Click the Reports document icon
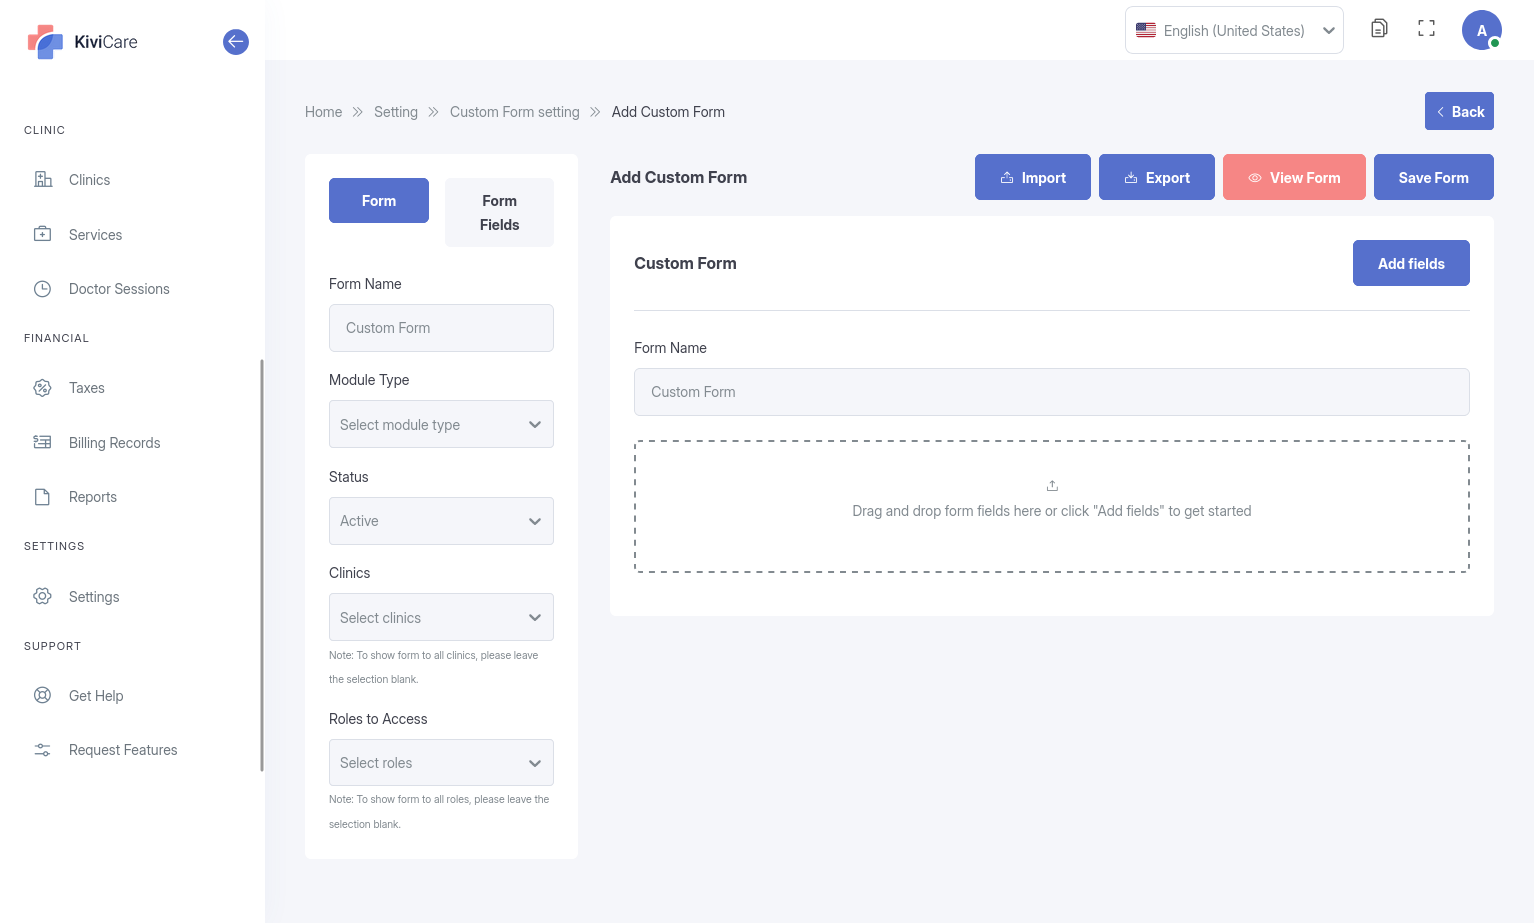1534x924 pixels. pos(43,497)
